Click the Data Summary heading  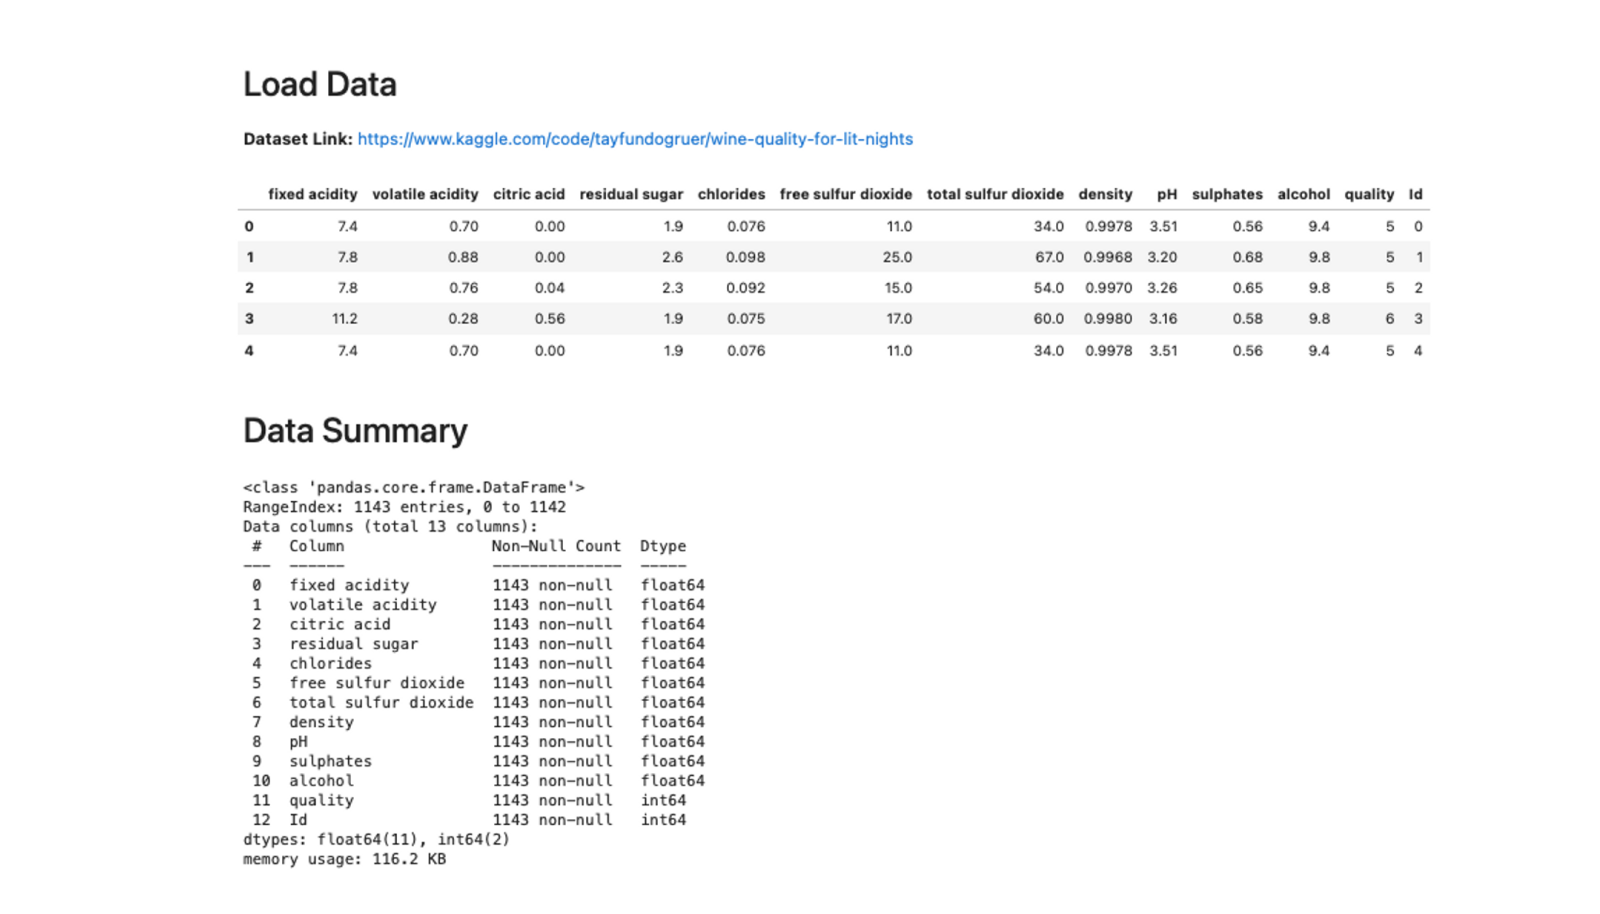355,431
